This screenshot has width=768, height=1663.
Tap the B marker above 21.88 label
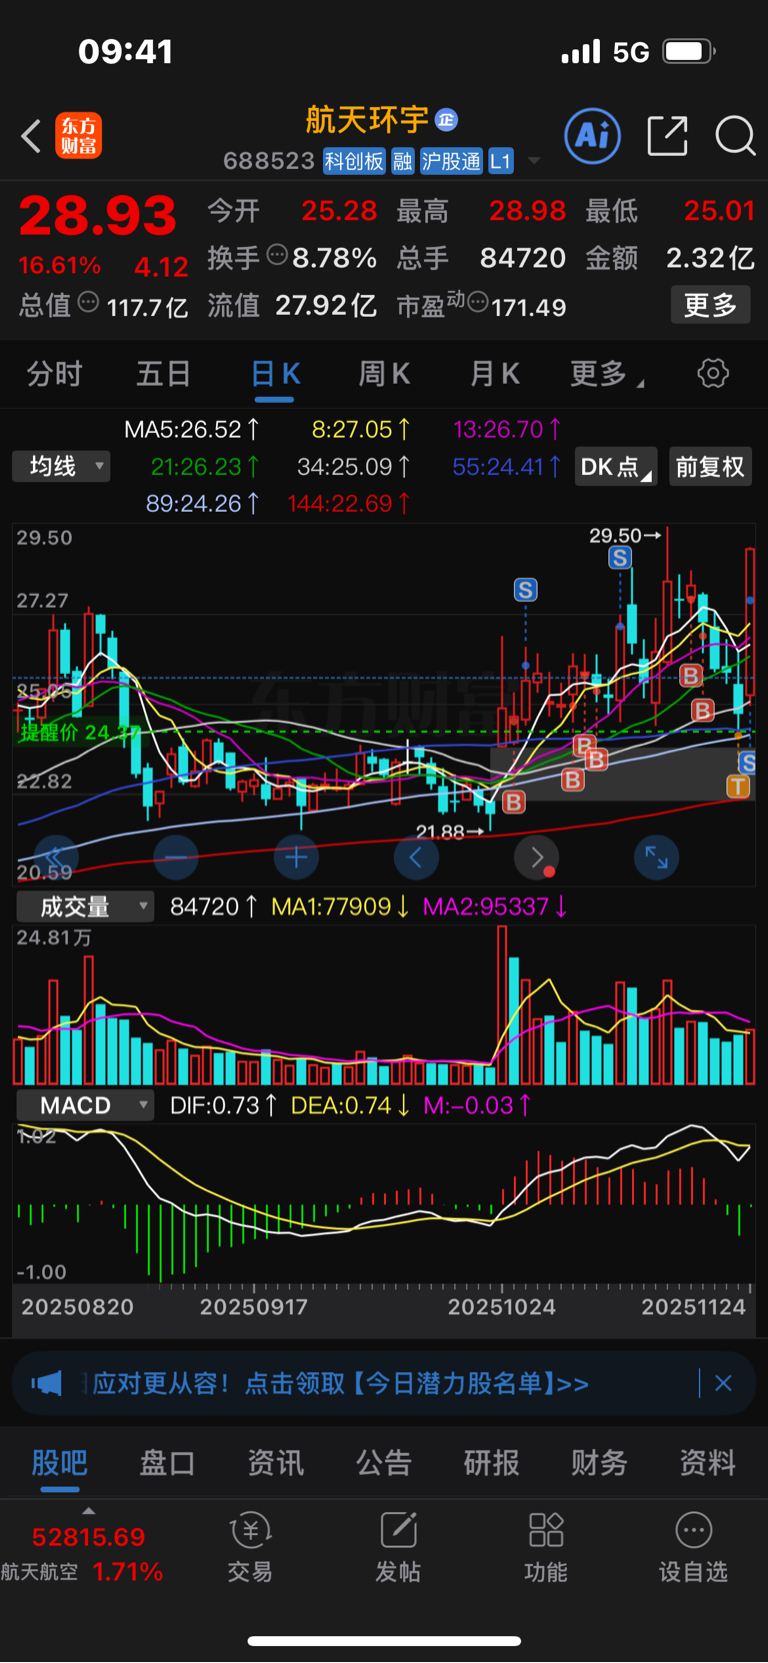point(514,802)
